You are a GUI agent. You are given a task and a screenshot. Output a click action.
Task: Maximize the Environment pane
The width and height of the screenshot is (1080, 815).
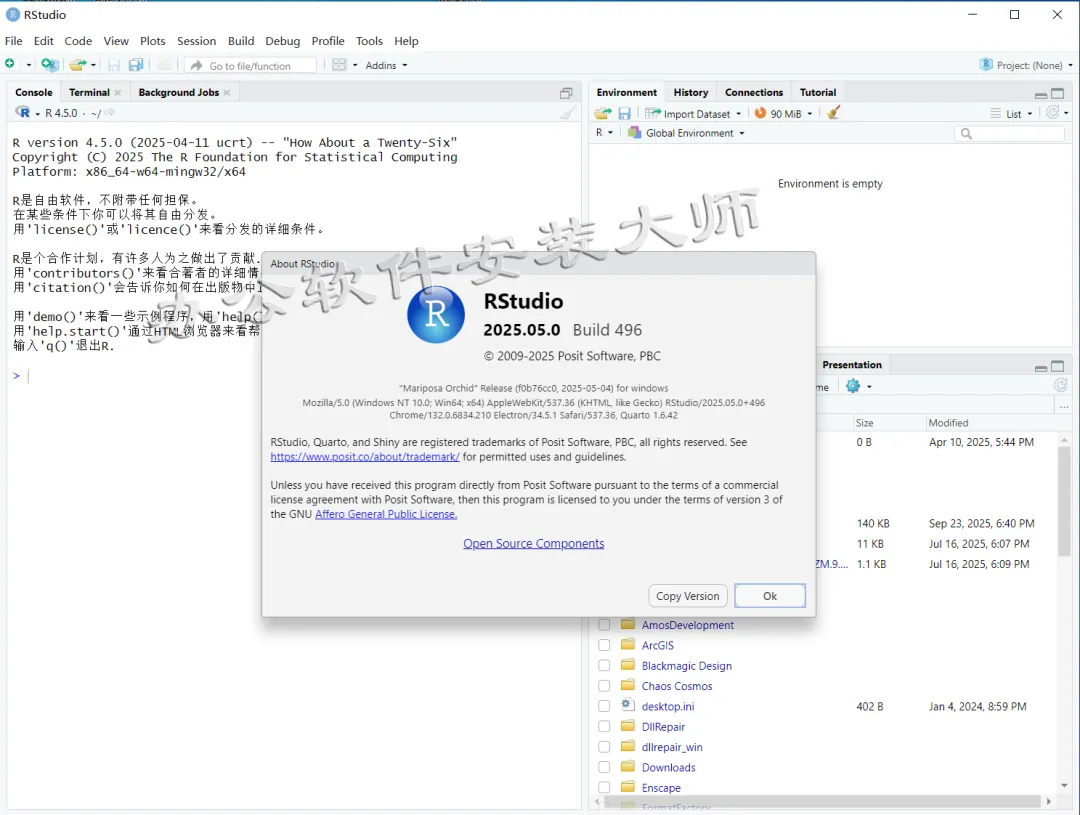point(1058,93)
